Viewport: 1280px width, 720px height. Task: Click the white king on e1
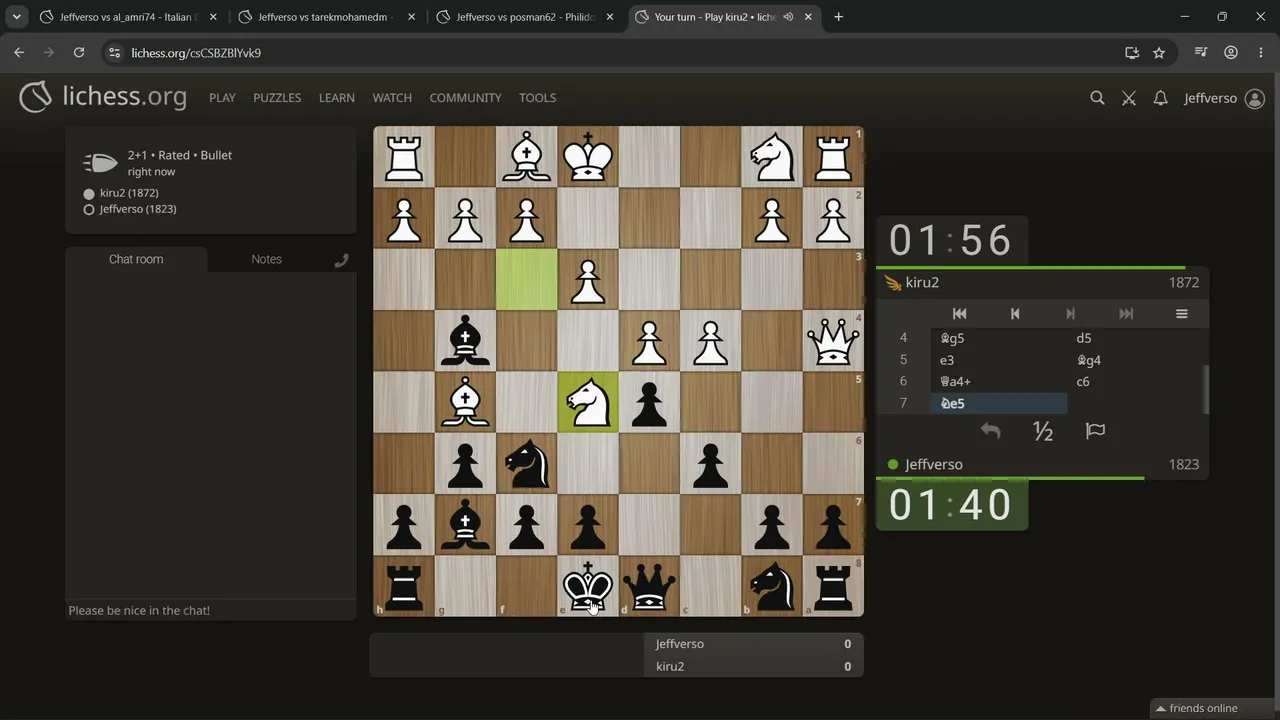coord(588,157)
